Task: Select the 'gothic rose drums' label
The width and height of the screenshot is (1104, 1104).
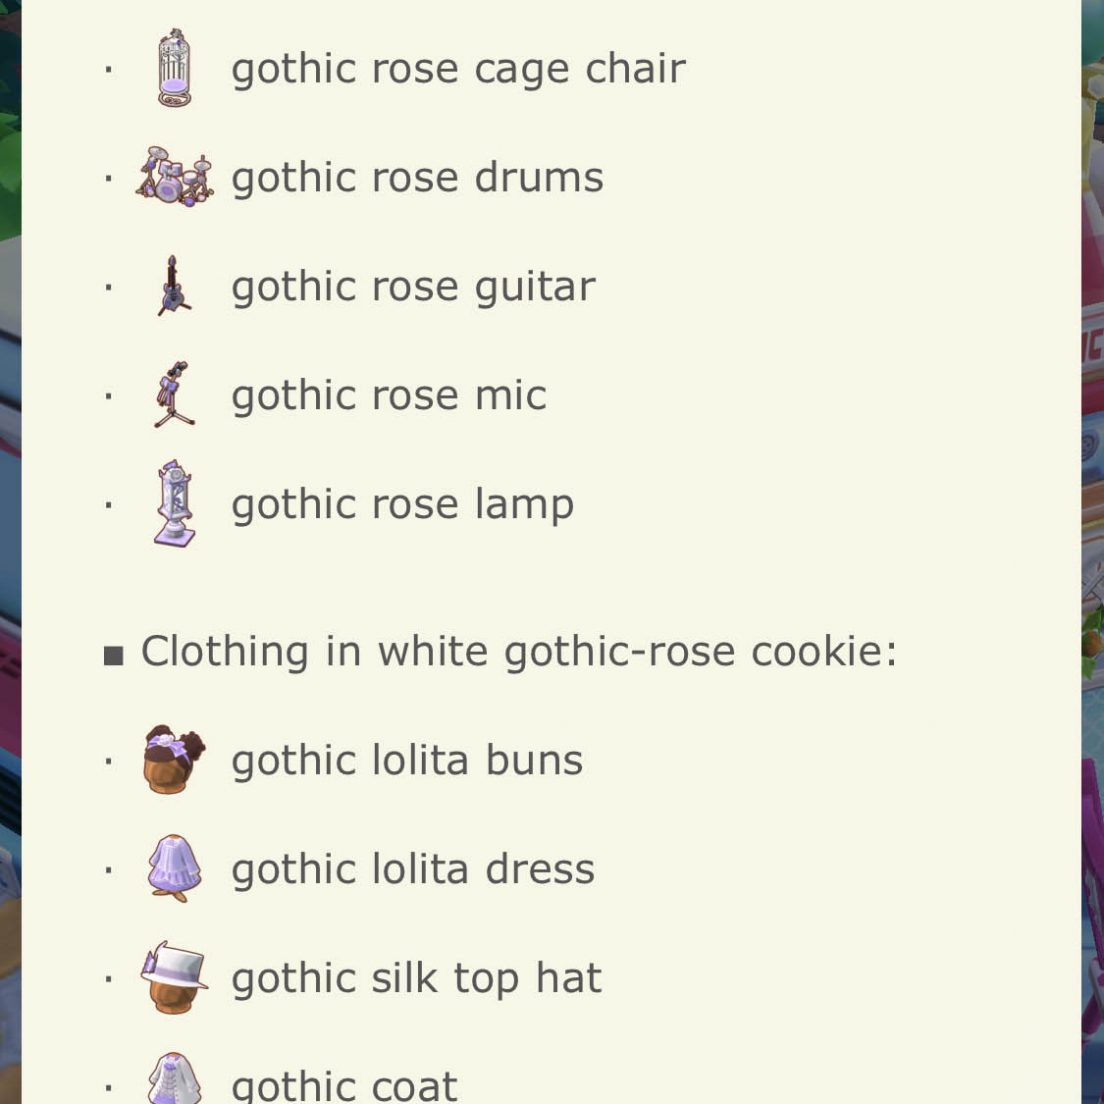Action: [x=418, y=177]
